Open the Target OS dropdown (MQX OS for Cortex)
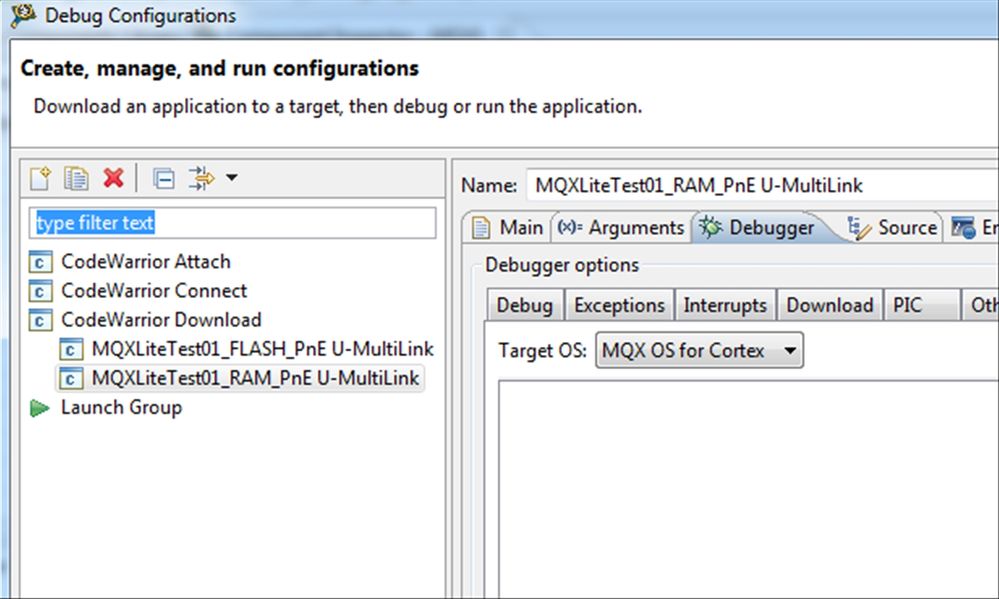Image resolution: width=999 pixels, height=599 pixels. [x=700, y=350]
